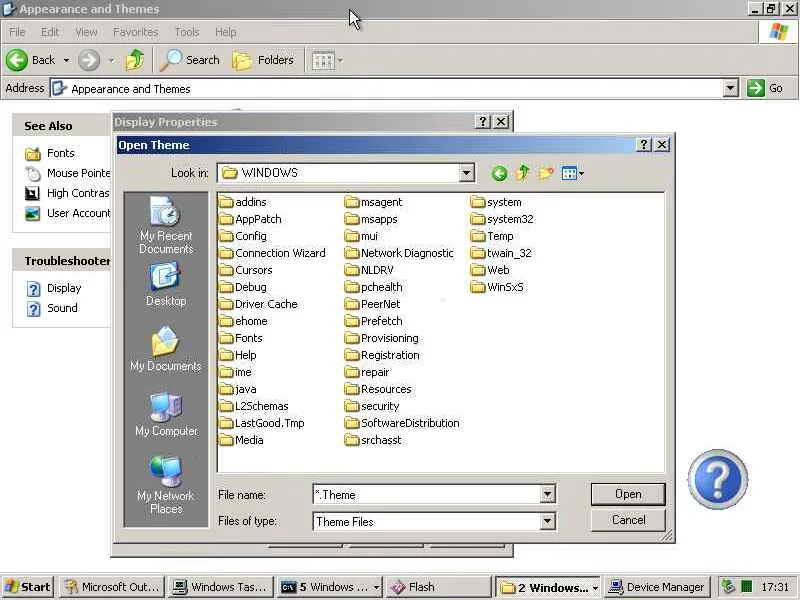The image size is (800, 600).
Task: Open the View menu
Action: point(86,32)
